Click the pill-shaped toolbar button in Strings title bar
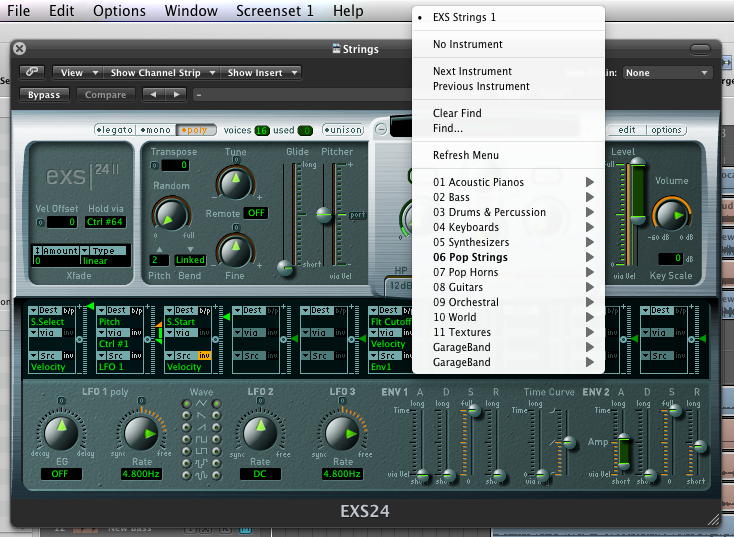The width and height of the screenshot is (734, 537). (700, 49)
